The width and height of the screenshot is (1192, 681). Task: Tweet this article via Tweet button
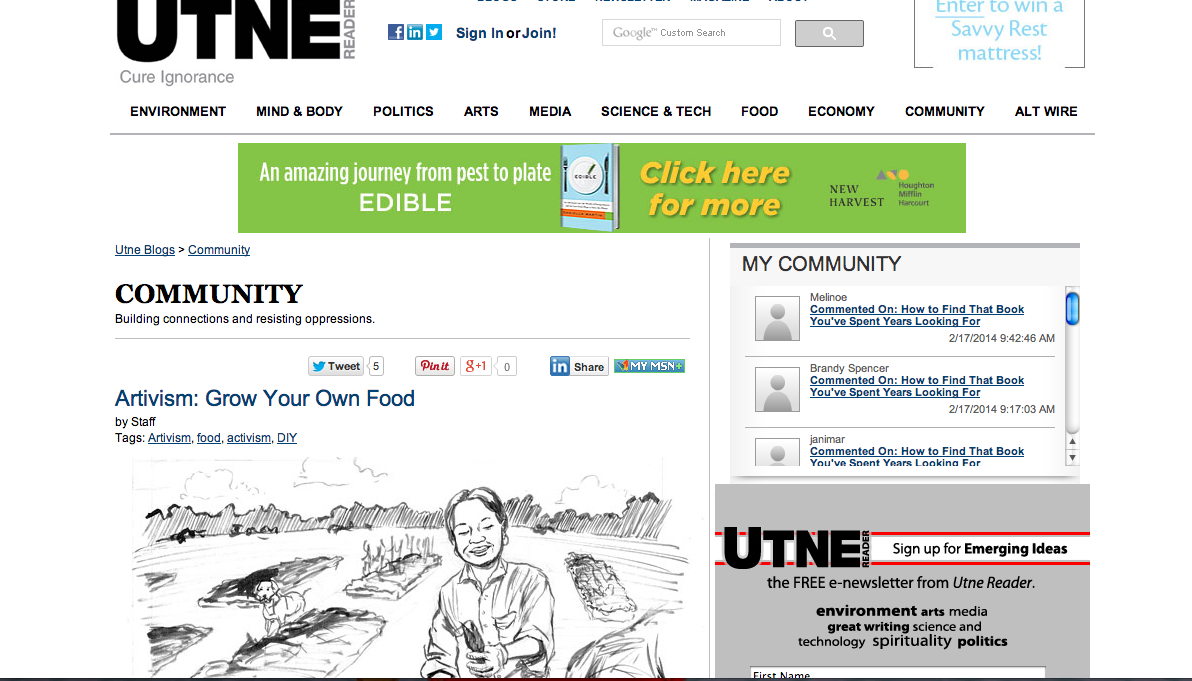point(335,366)
